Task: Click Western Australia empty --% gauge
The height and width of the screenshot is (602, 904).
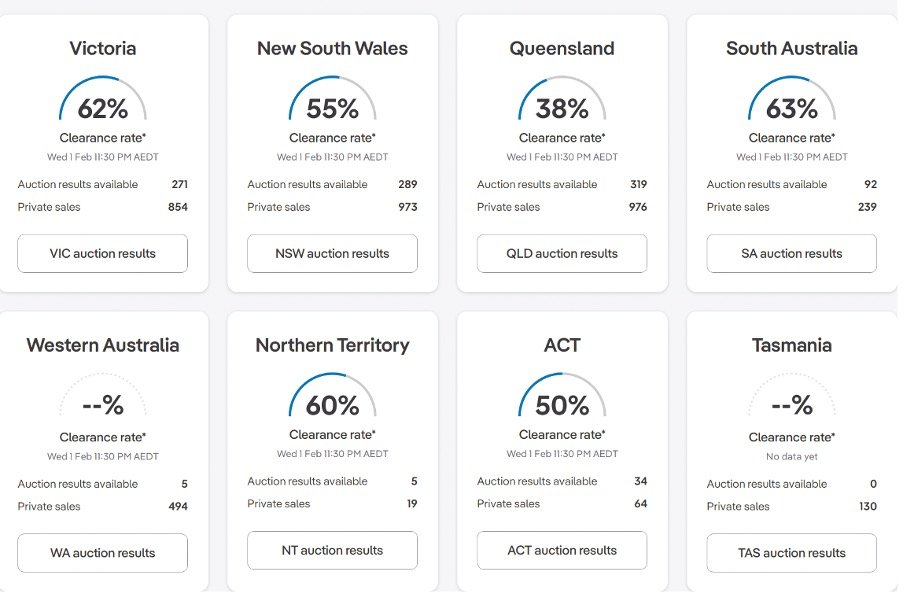Action: coord(103,396)
